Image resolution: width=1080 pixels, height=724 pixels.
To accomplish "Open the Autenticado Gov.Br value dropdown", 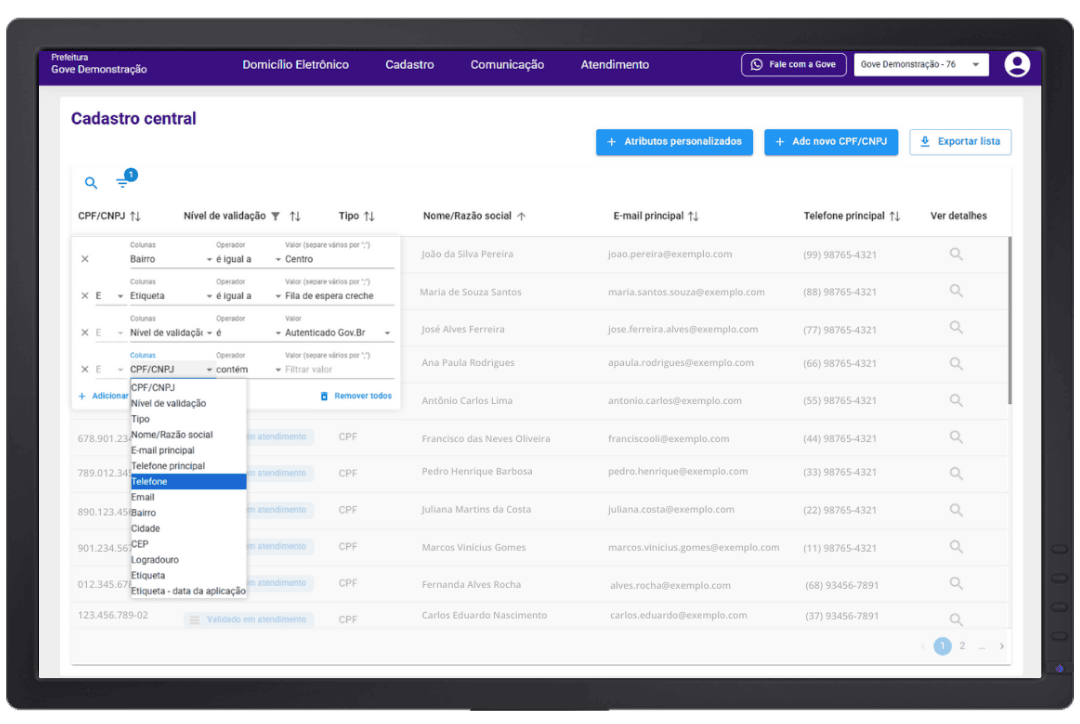I will (338, 333).
